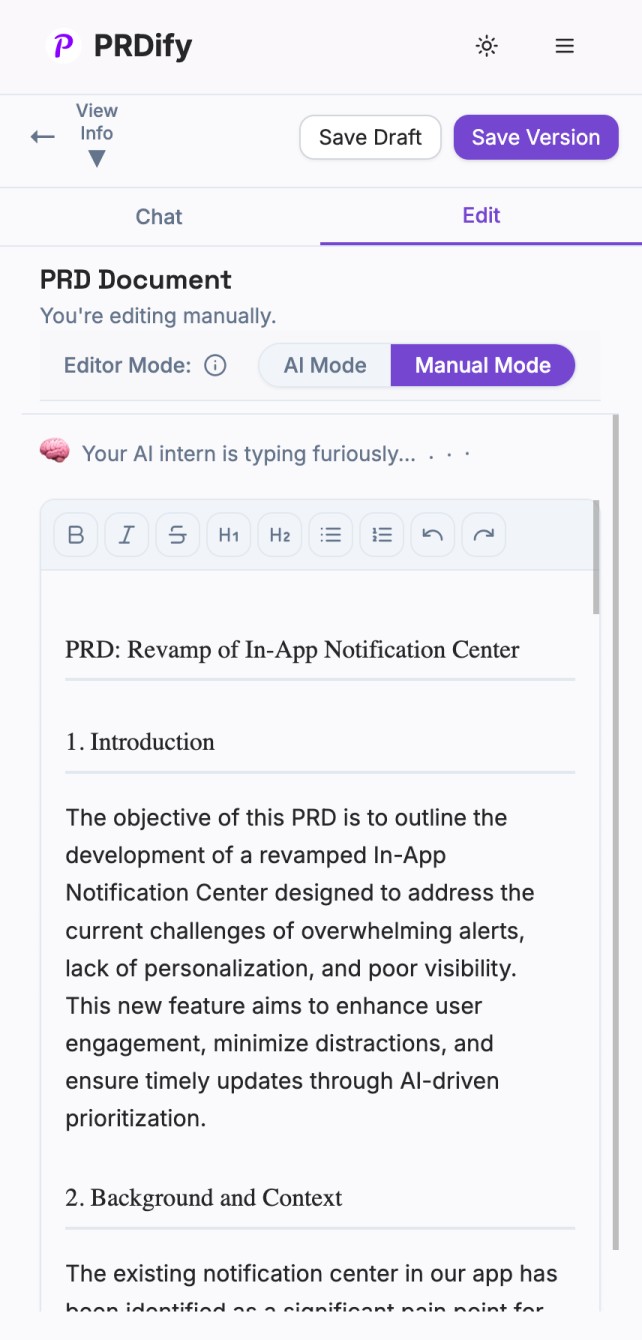The width and height of the screenshot is (642, 1340).
Task: Select the Edit tab
Action: tap(481, 216)
